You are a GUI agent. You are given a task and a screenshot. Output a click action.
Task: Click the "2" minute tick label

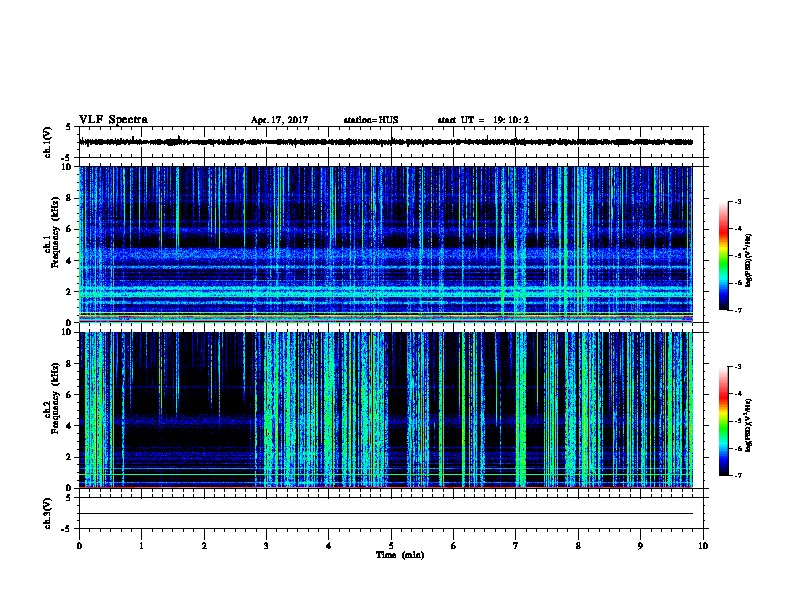click(204, 546)
